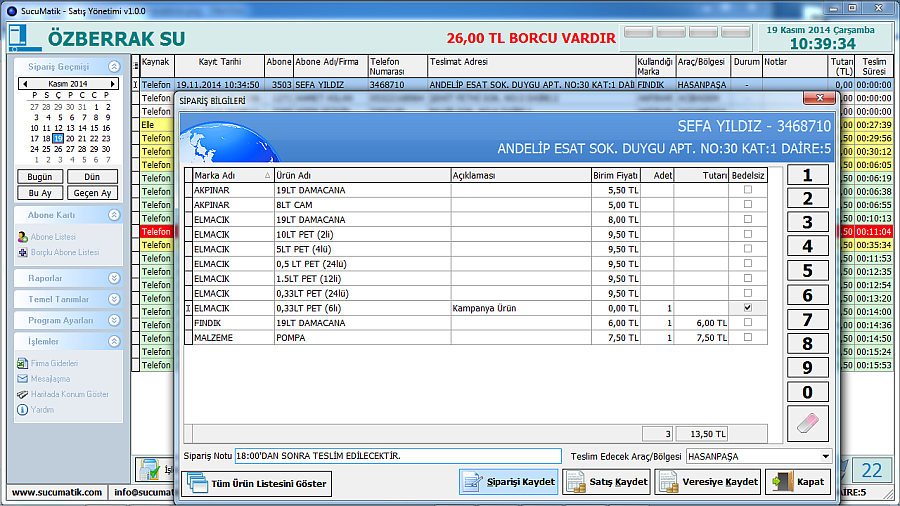Select the FINDIK row brand cell
Screen dimensions: 900x506
233,322
